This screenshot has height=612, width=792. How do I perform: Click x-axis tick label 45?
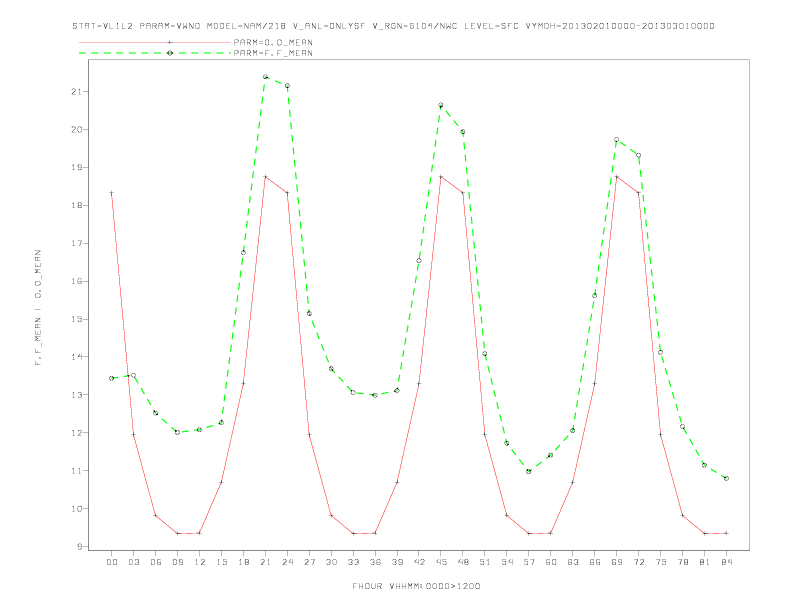click(x=441, y=562)
